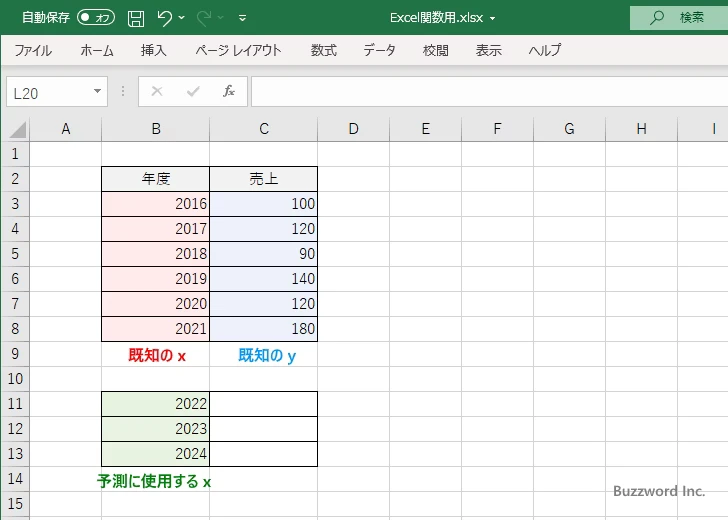728x520 pixels.
Task: Select row 1 header
Action: tap(15, 154)
